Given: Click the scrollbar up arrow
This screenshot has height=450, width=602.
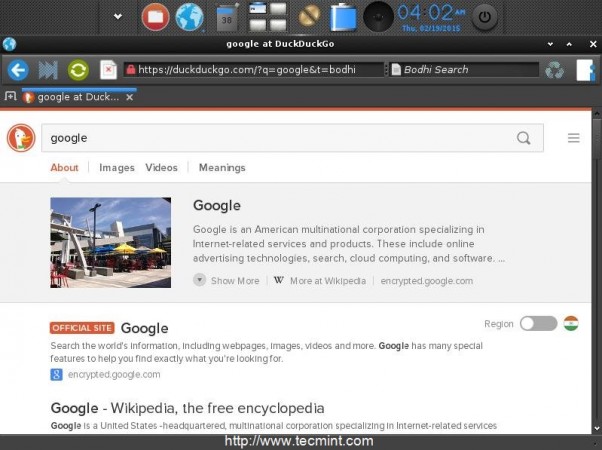Looking at the screenshot, I should (x=597, y=114).
